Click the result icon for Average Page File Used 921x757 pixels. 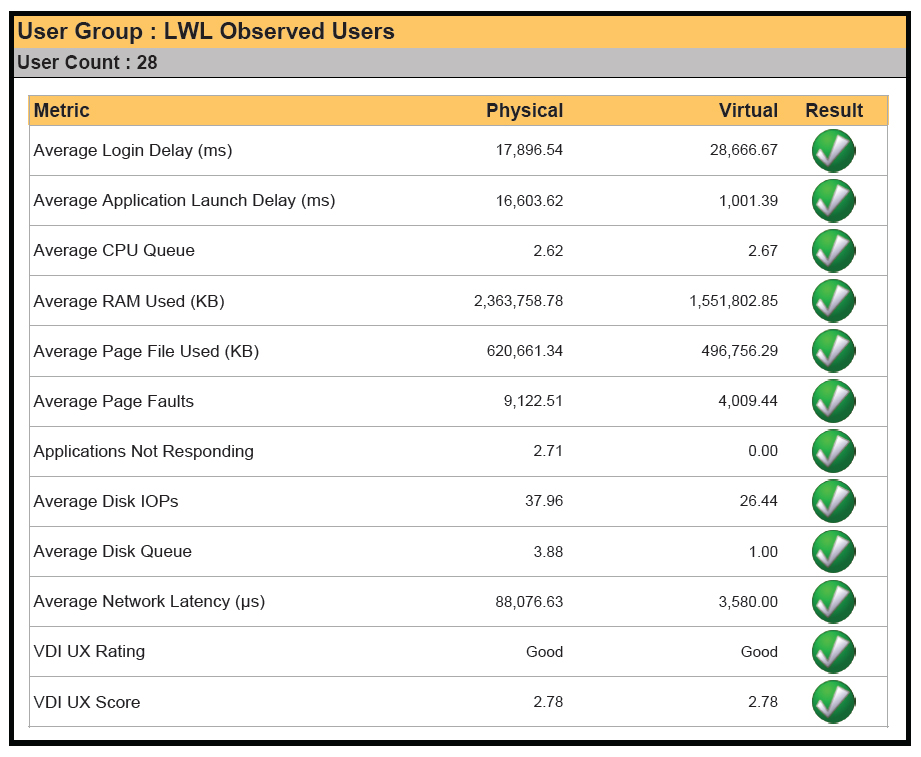pyautogui.click(x=833, y=351)
